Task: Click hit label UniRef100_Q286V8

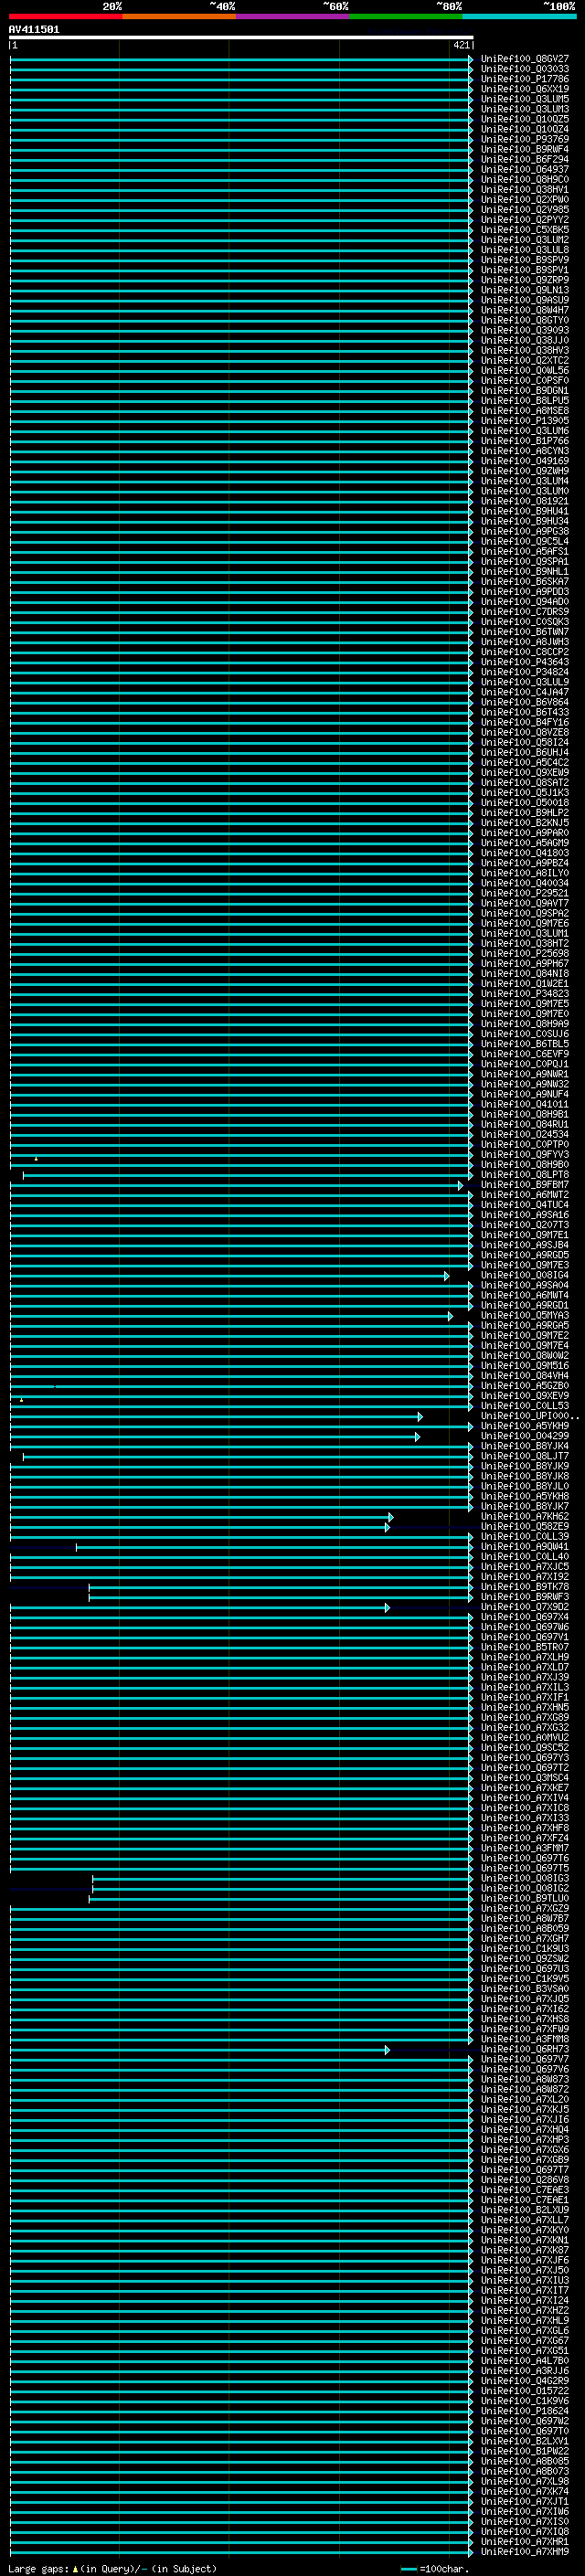Action: (x=525, y=2180)
